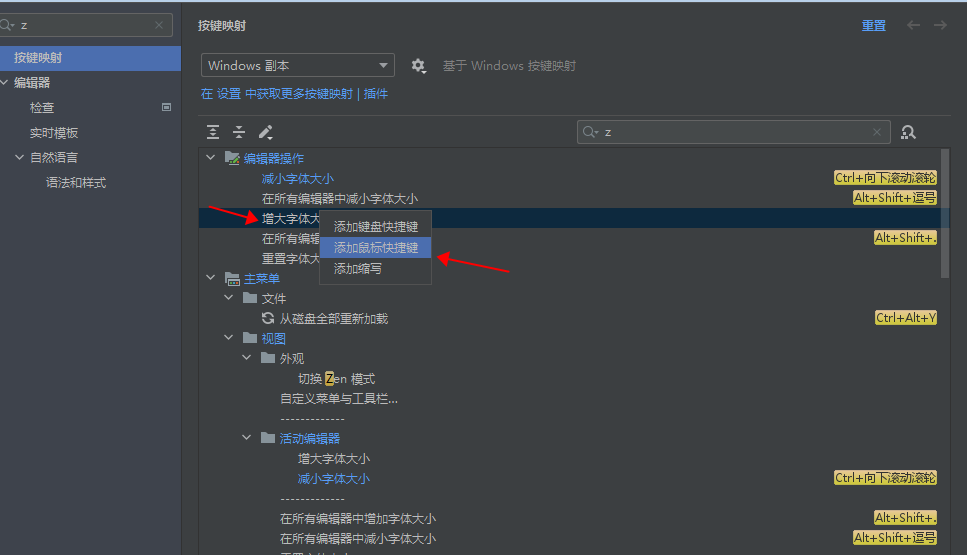
Task: Collapse the 编辑器操作 tree node
Action: pyautogui.click(x=210, y=158)
